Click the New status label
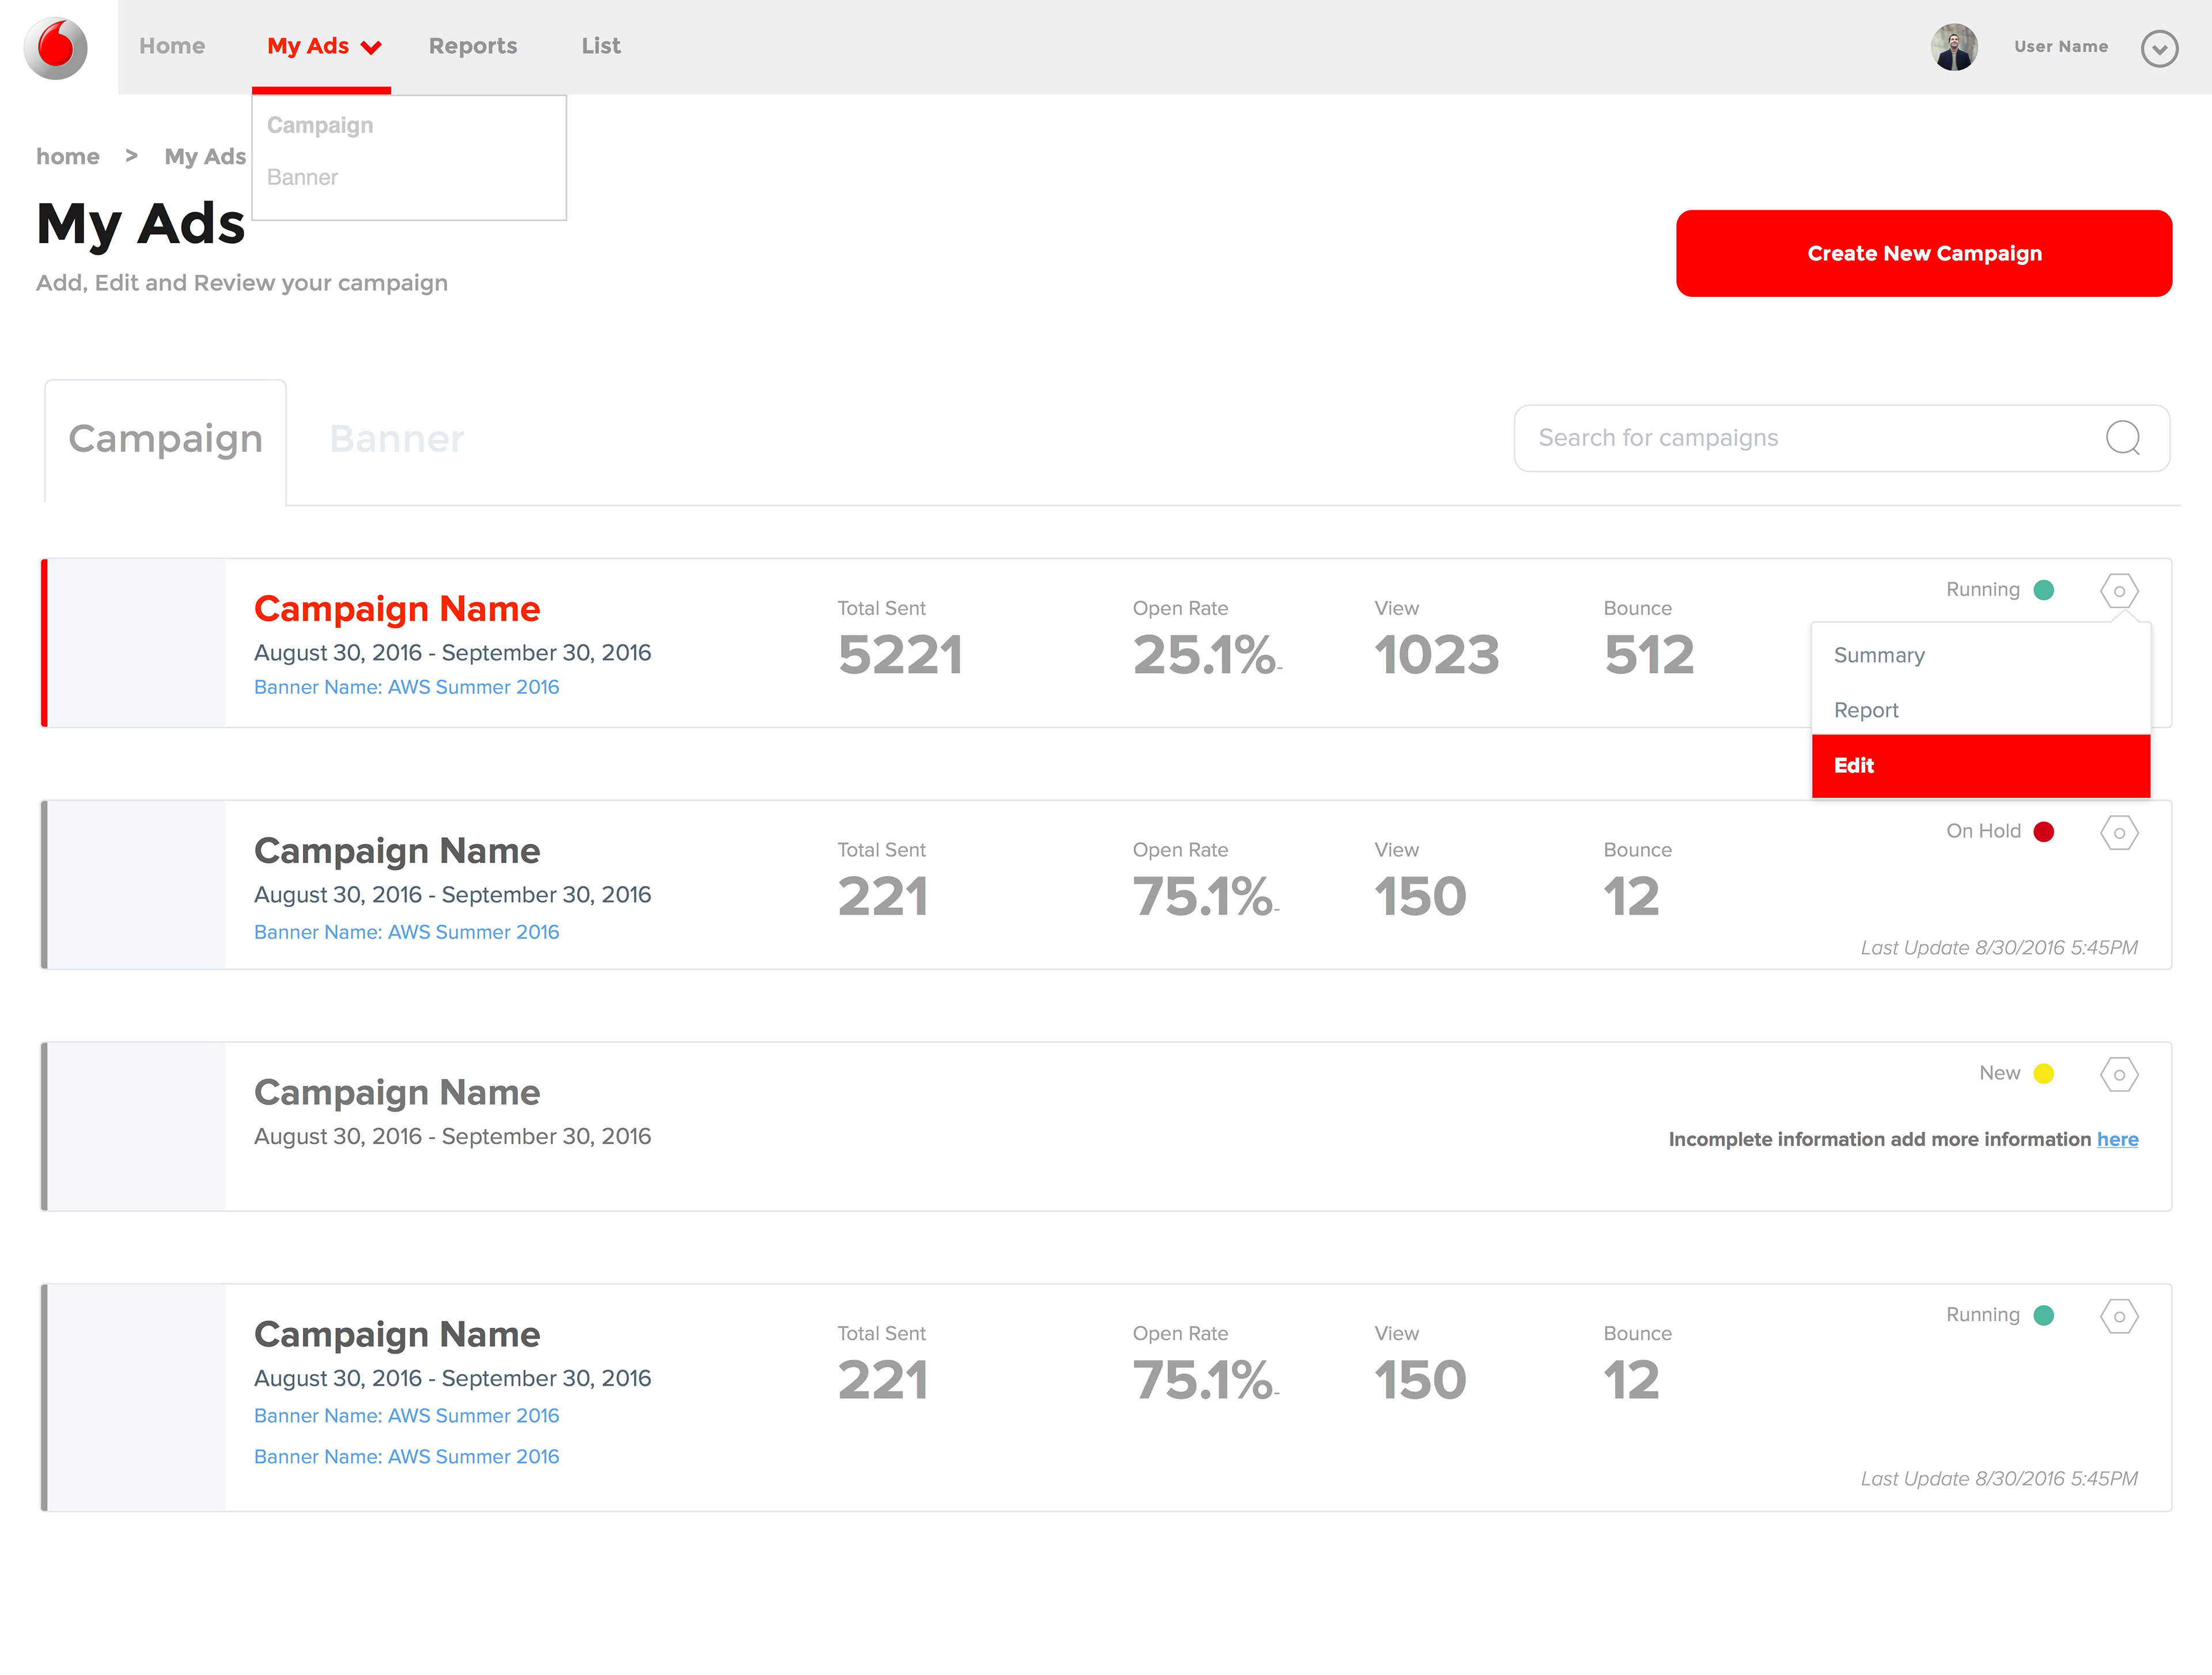The height and width of the screenshot is (1675, 2212). point(1999,1073)
